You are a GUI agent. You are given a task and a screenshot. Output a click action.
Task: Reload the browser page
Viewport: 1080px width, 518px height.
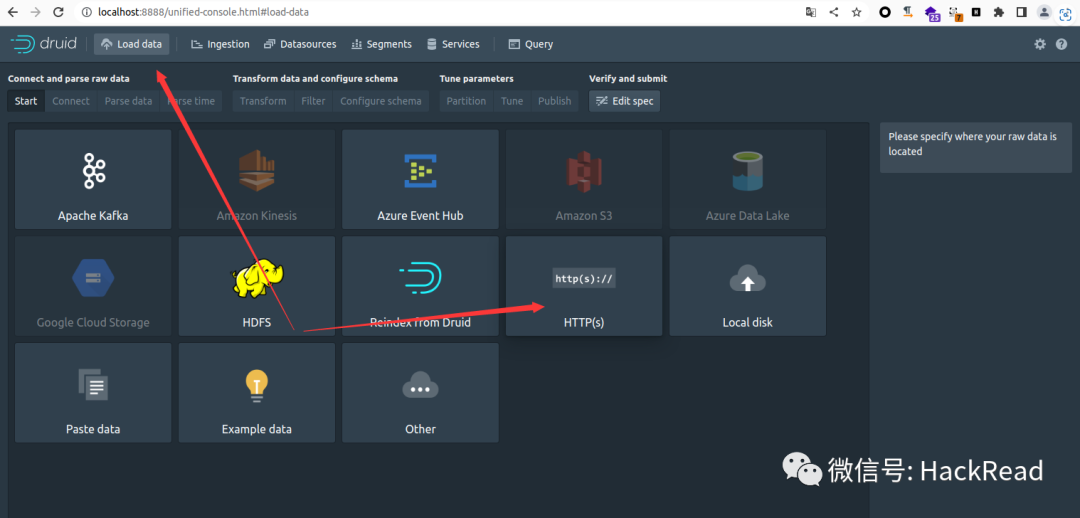[59, 12]
